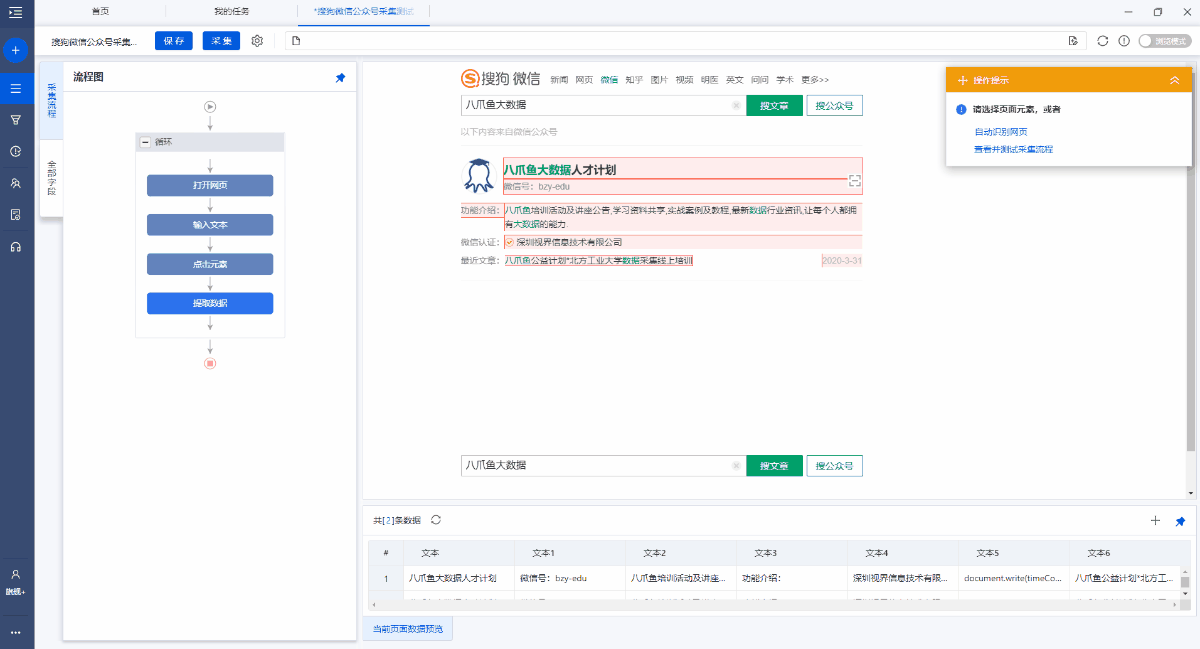Switch to the 首页 tab
The width and height of the screenshot is (1200, 649).
click(x=100, y=11)
